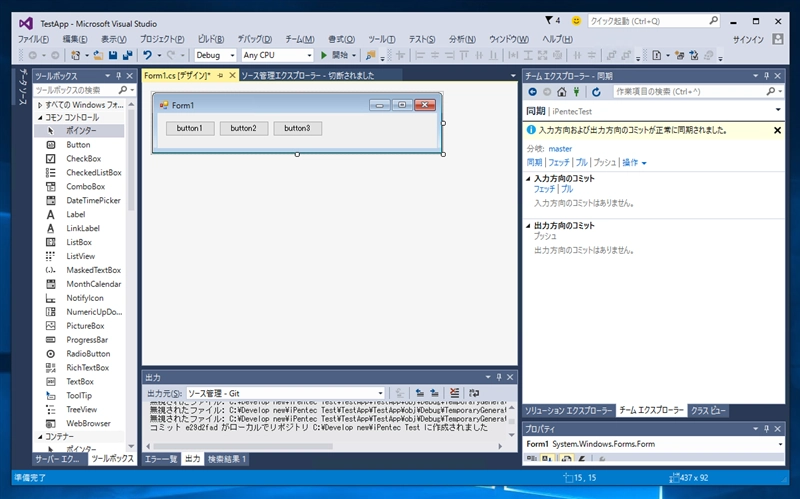Screen dimensions: 800x499
Task: Open the Form1 object dropdown in Properties
Action: [780, 444]
